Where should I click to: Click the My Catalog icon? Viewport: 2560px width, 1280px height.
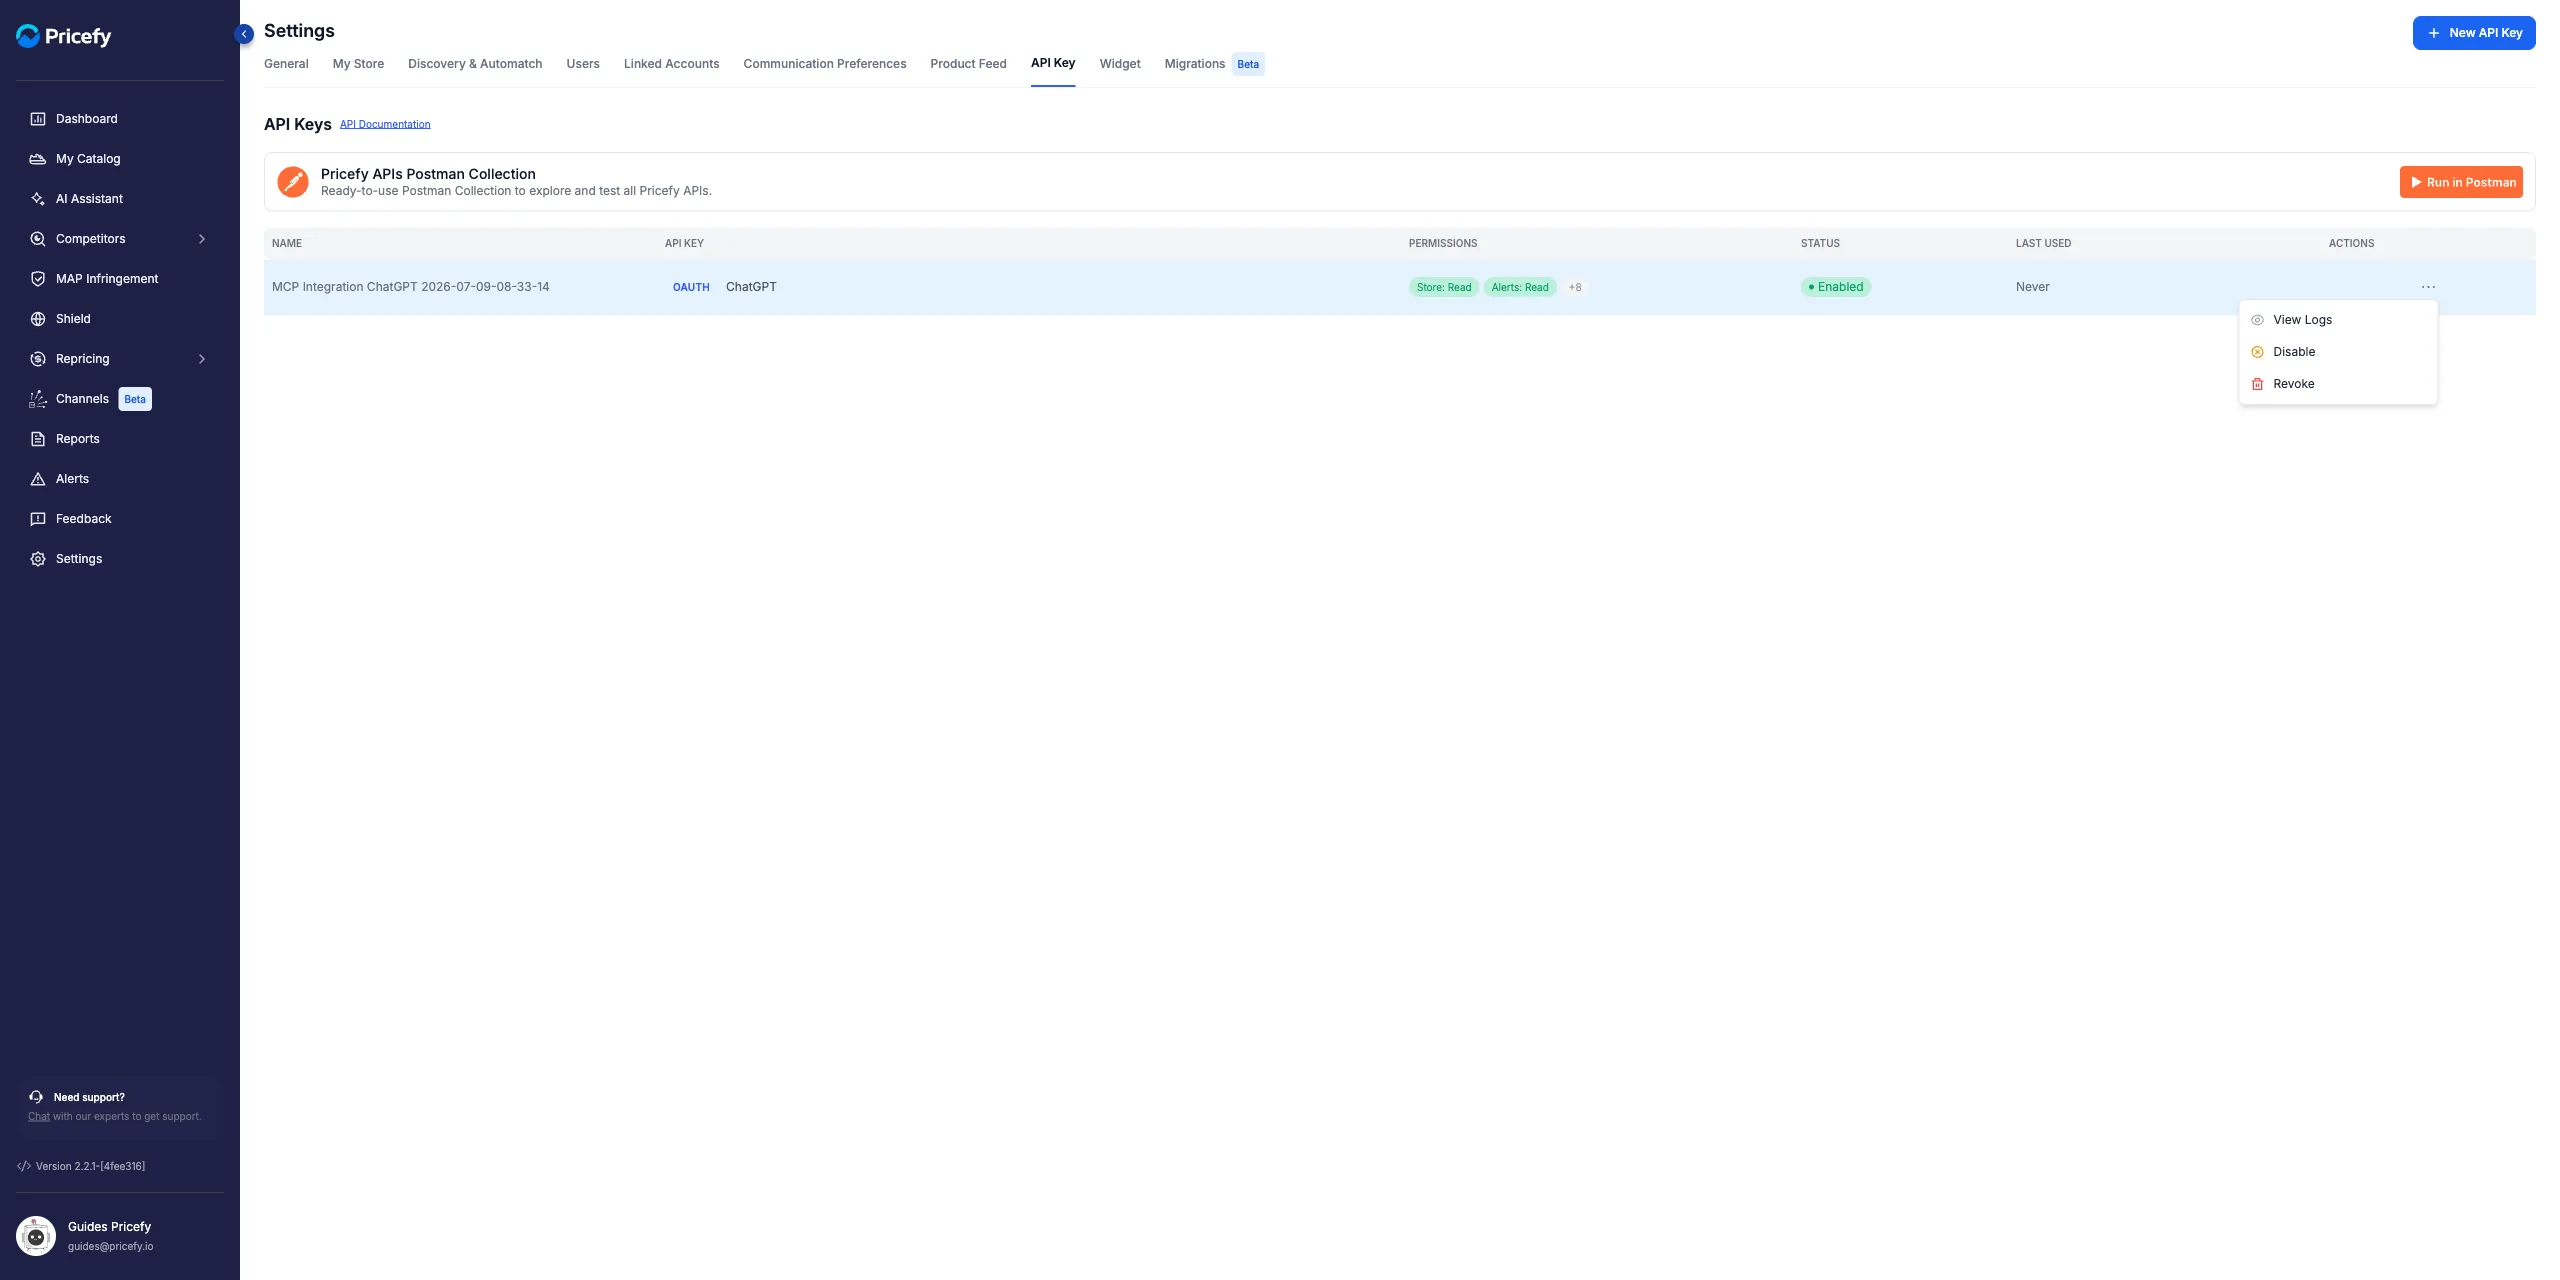click(38, 159)
